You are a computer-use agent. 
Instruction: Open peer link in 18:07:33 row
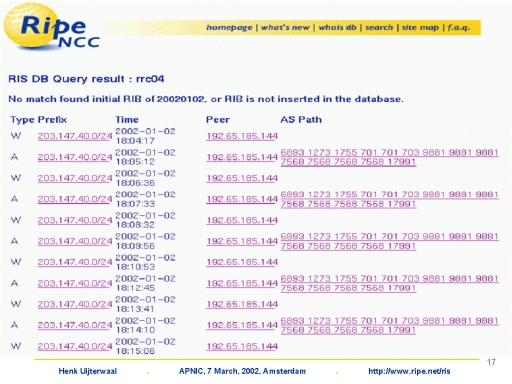point(242,199)
